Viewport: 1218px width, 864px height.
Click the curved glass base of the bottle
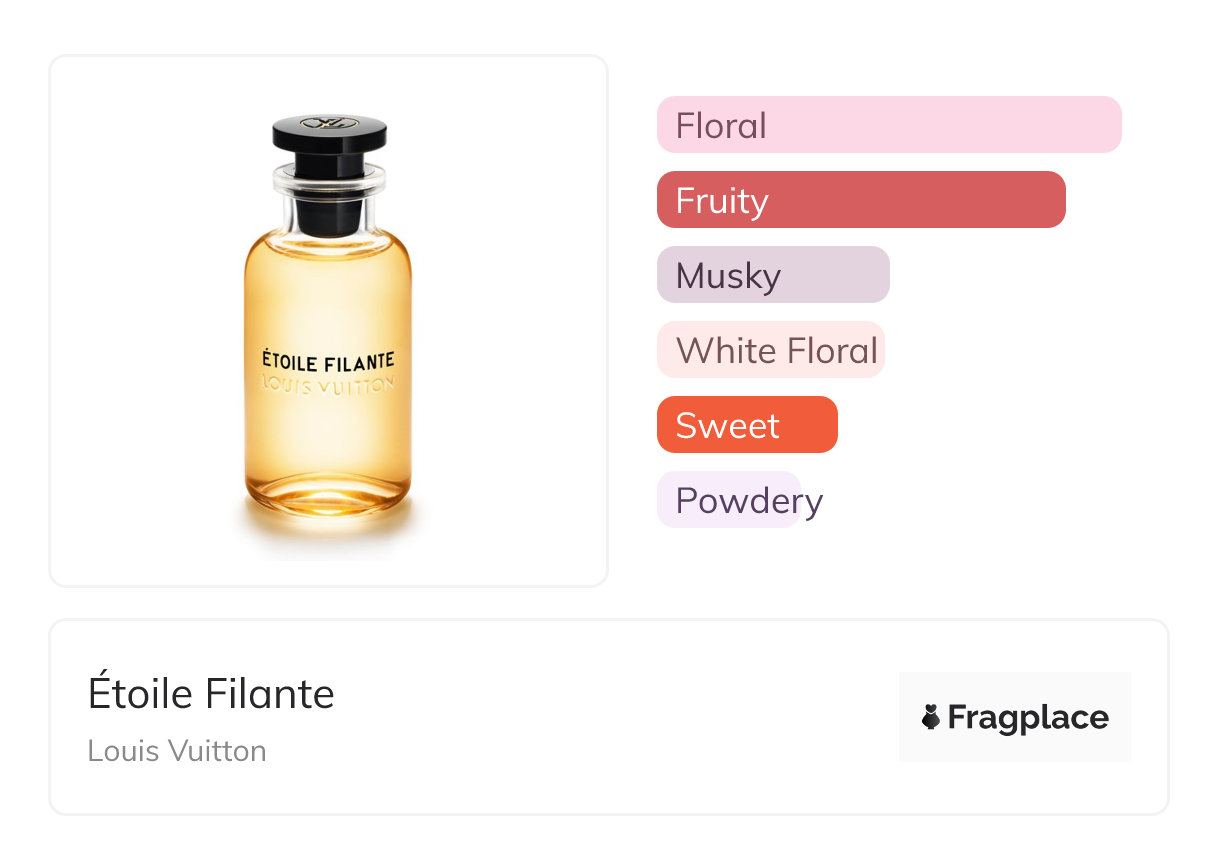[329, 493]
